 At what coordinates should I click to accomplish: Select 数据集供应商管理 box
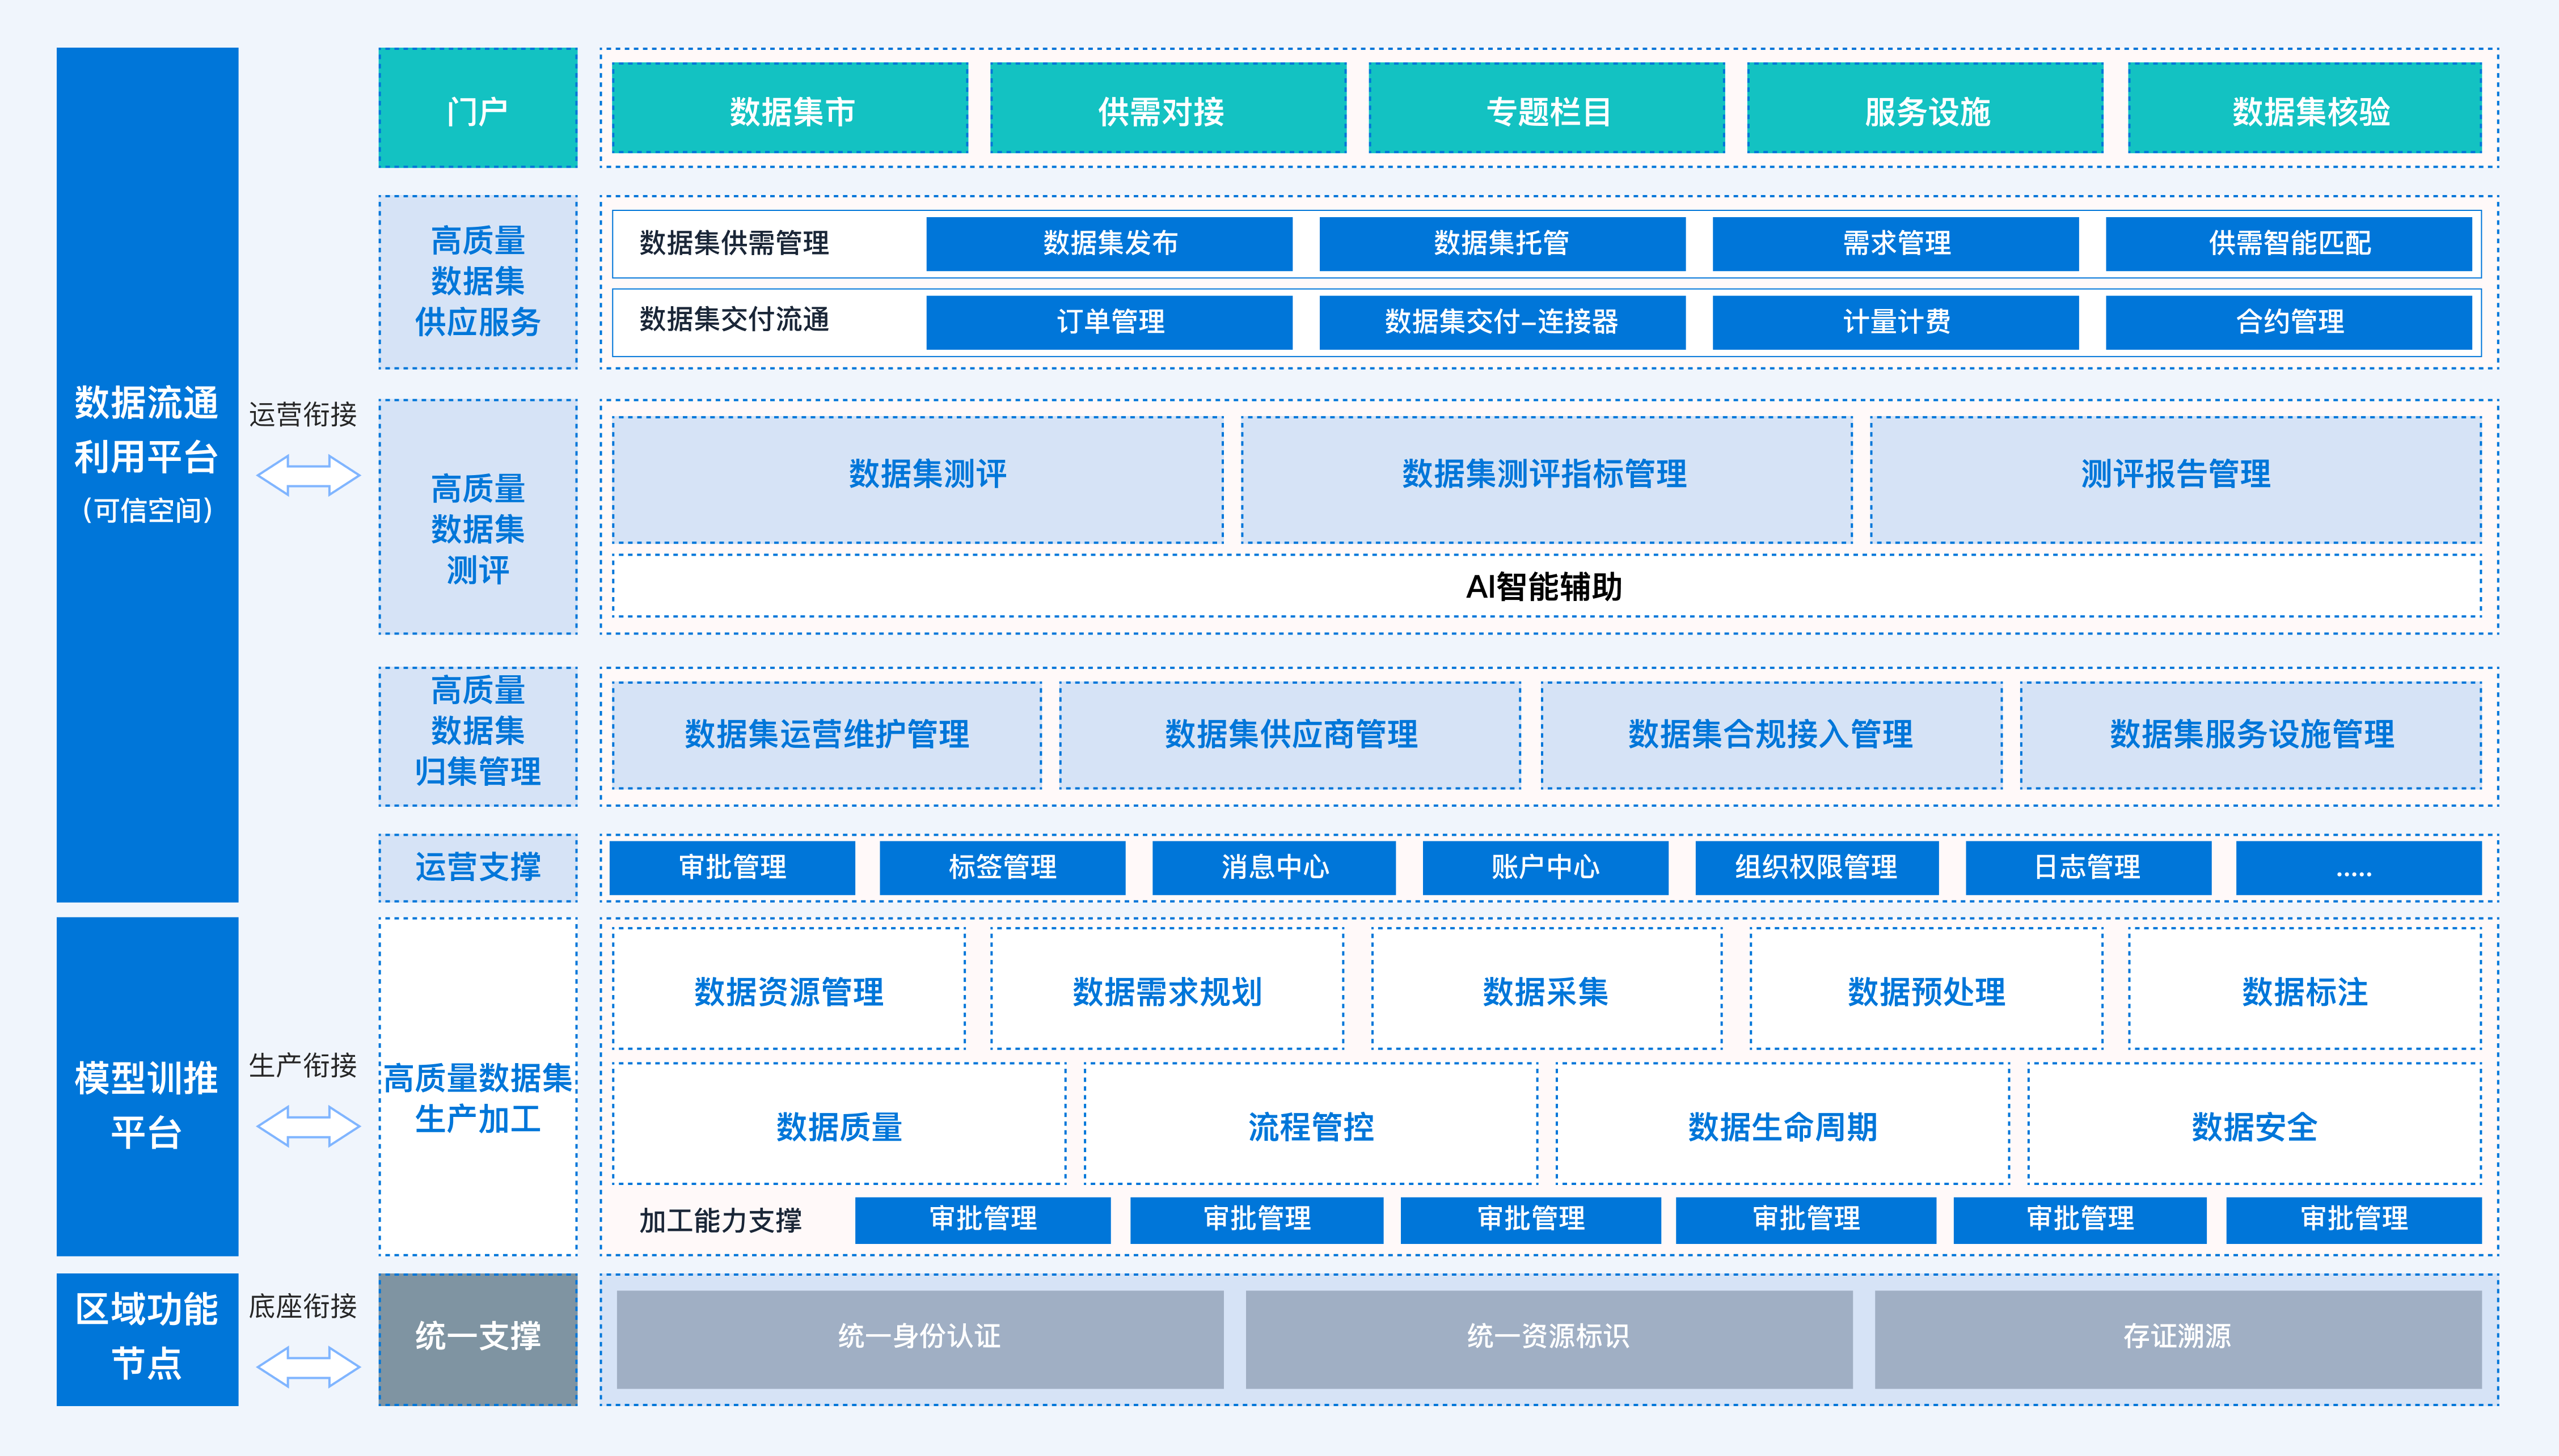(1290, 735)
